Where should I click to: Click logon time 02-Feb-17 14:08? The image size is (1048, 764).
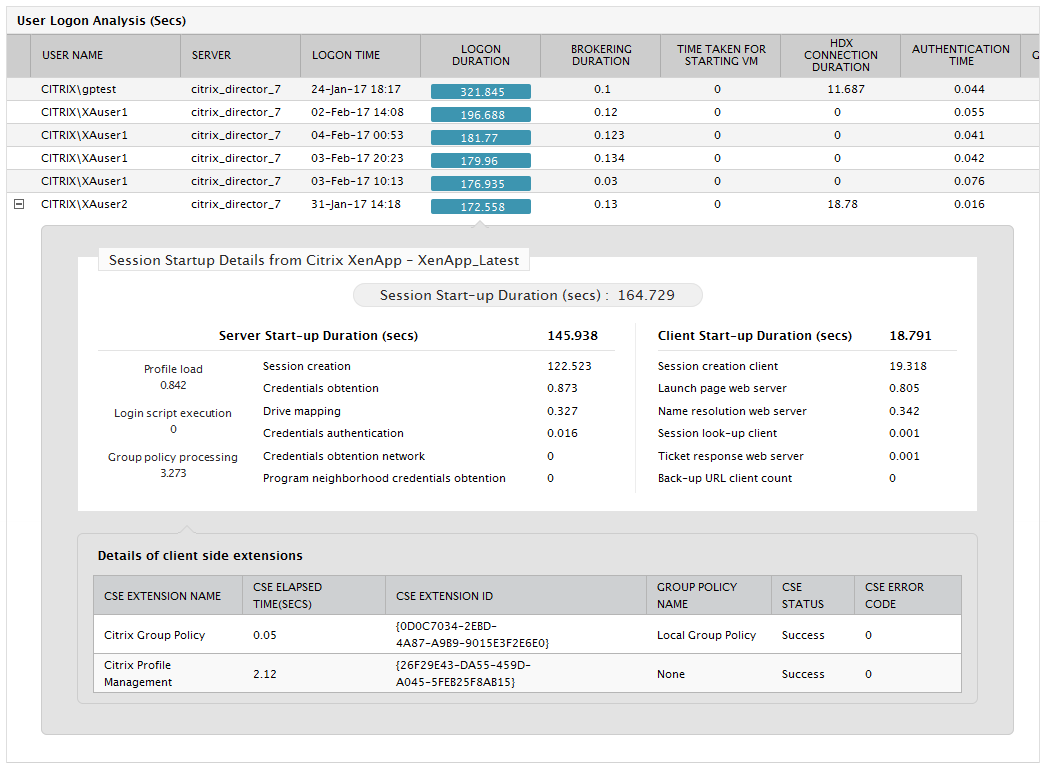click(357, 112)
